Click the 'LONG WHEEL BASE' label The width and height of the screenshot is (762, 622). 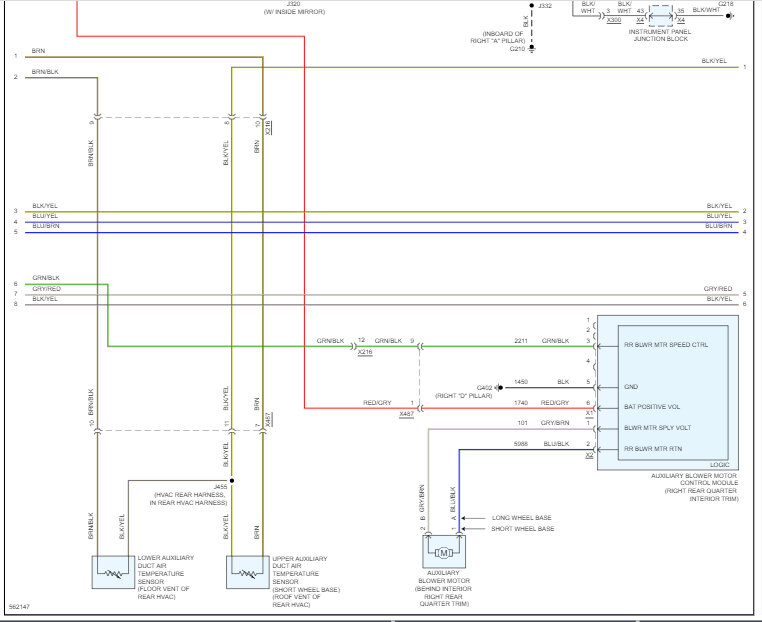coord(521,518)
